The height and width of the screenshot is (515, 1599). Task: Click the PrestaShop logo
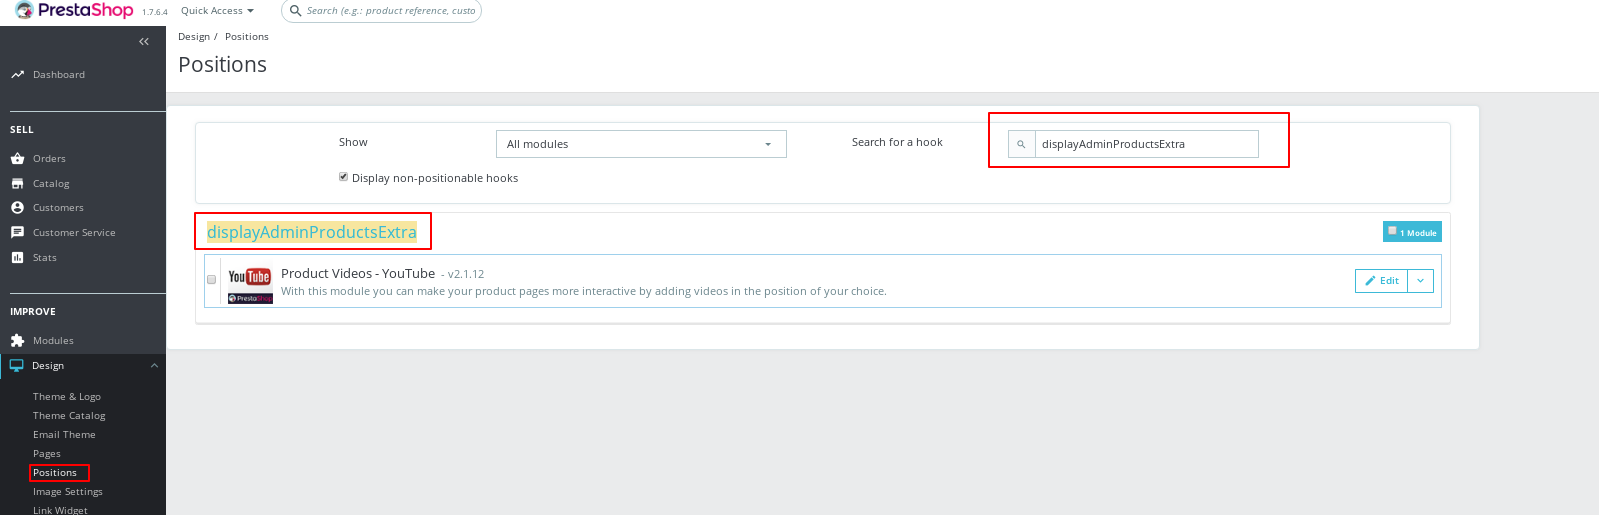74,11
